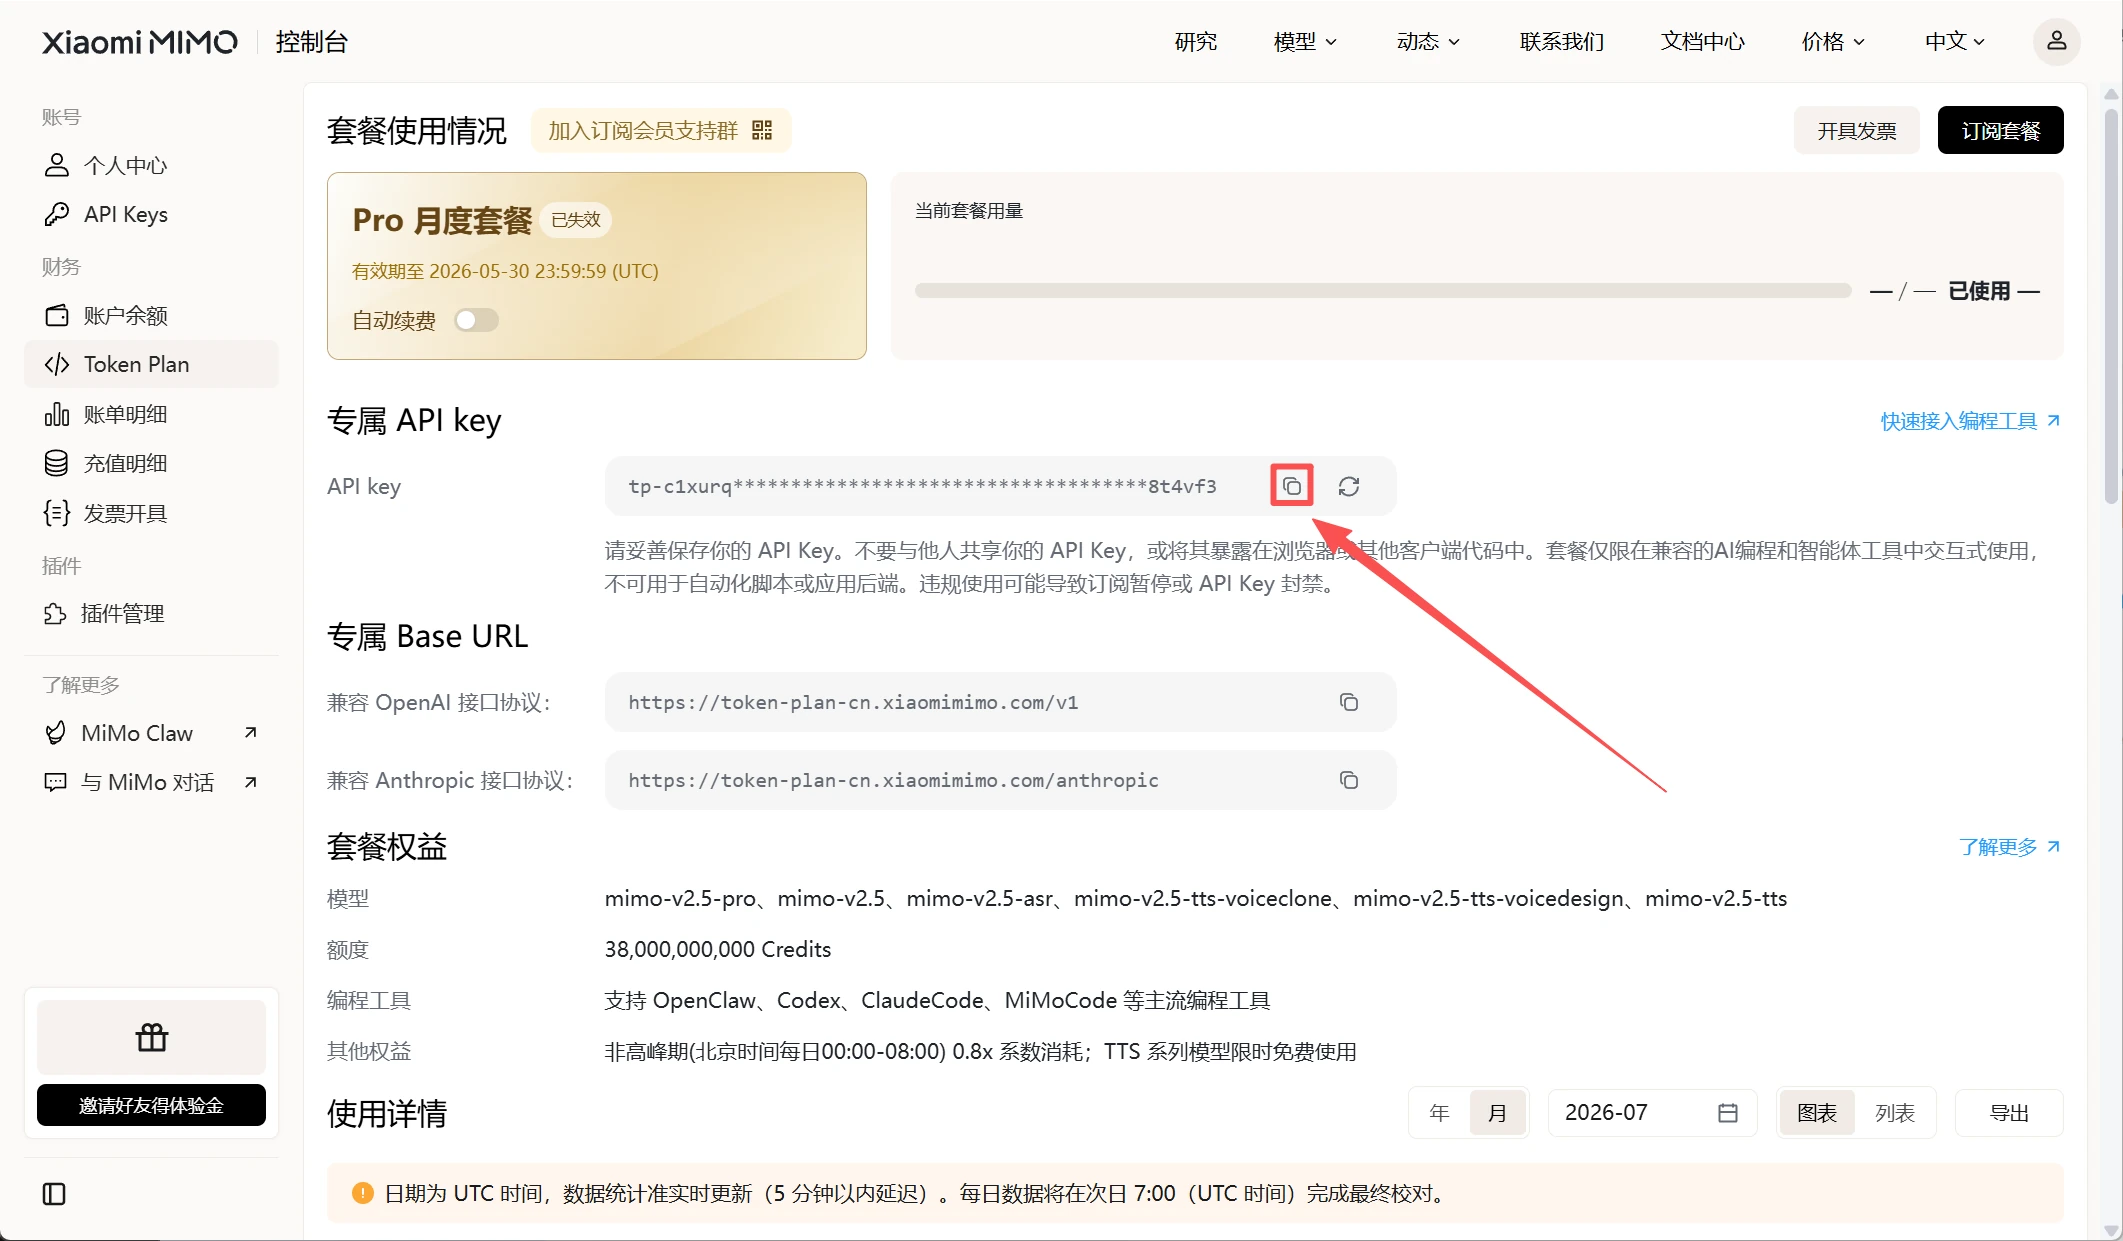Open 账户余额 in the sidebar
Image resolution: width=2123 pixels, height=1241 pixels.
tap(151, 315)
